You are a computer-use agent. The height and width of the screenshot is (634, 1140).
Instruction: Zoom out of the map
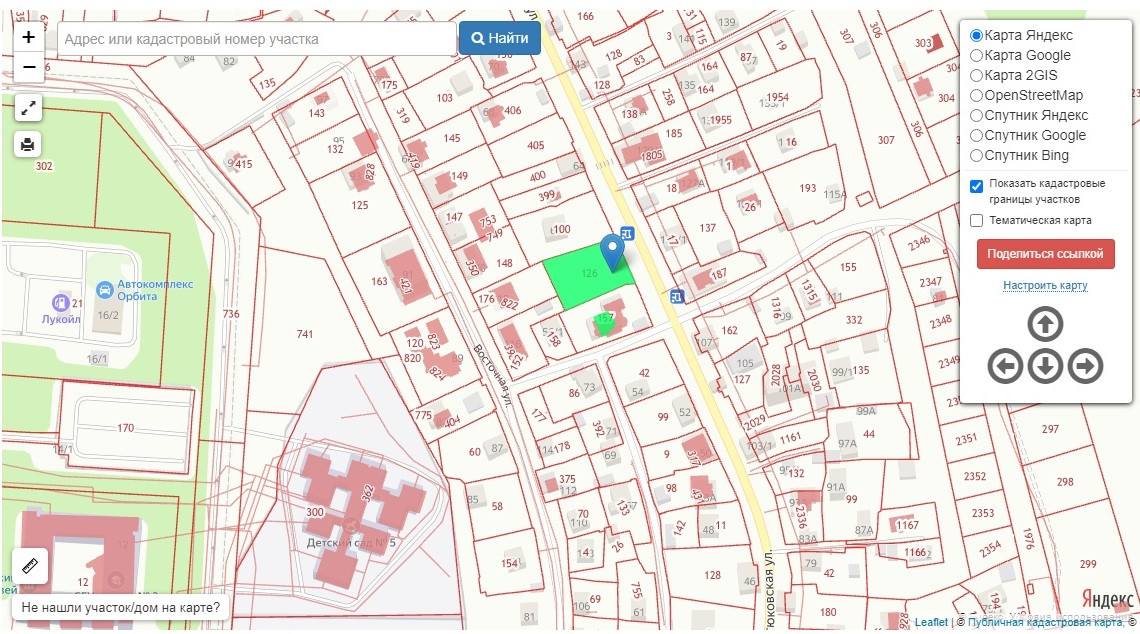pos(28,67)
